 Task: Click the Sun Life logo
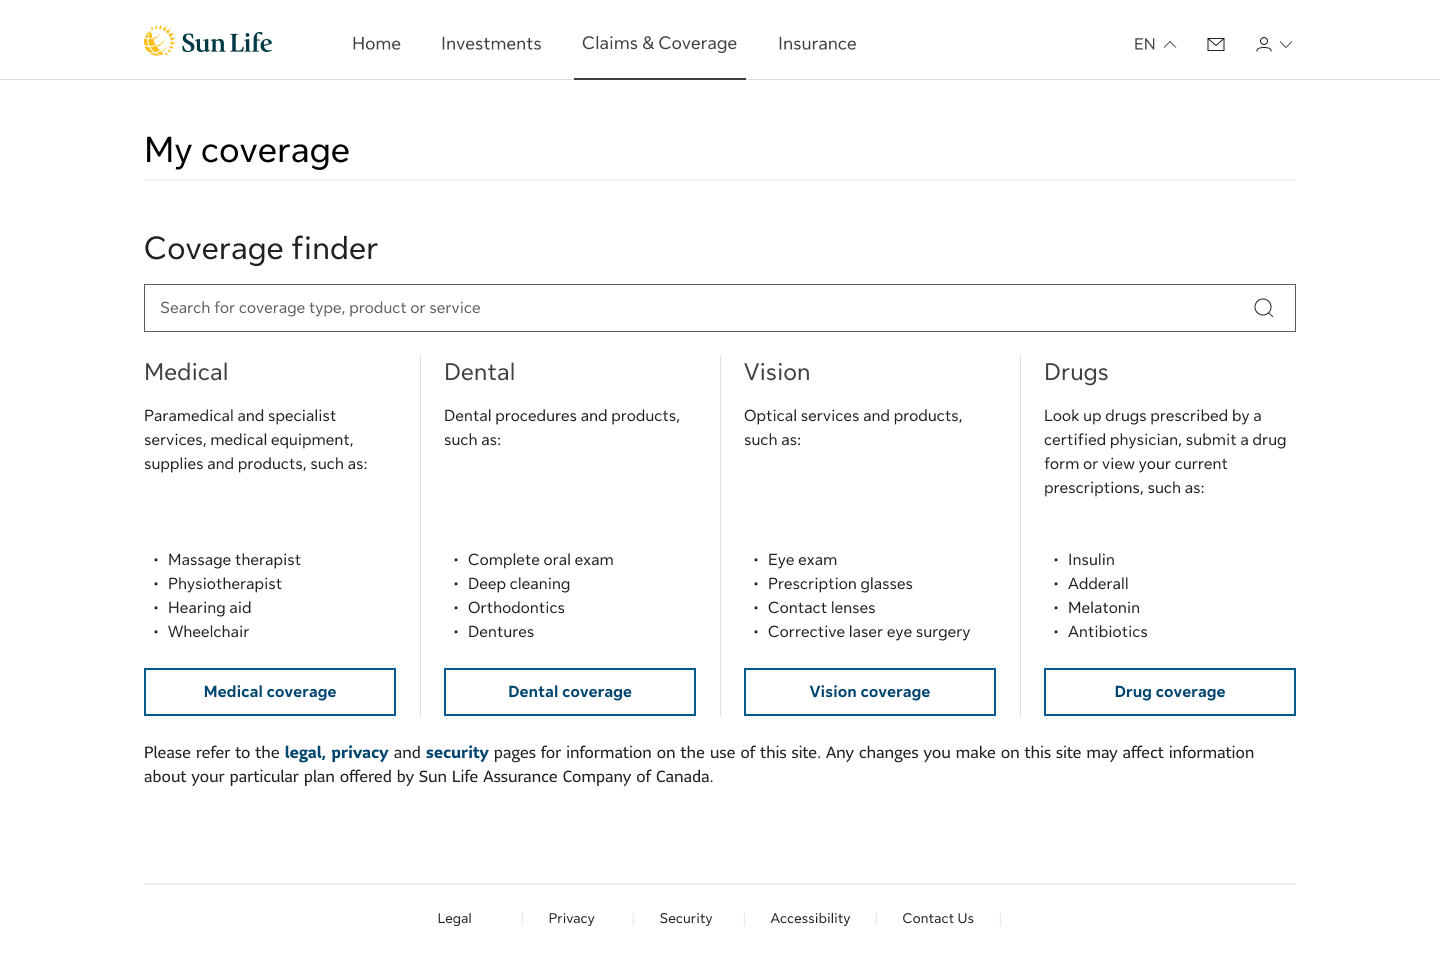(x=208, y=42)
